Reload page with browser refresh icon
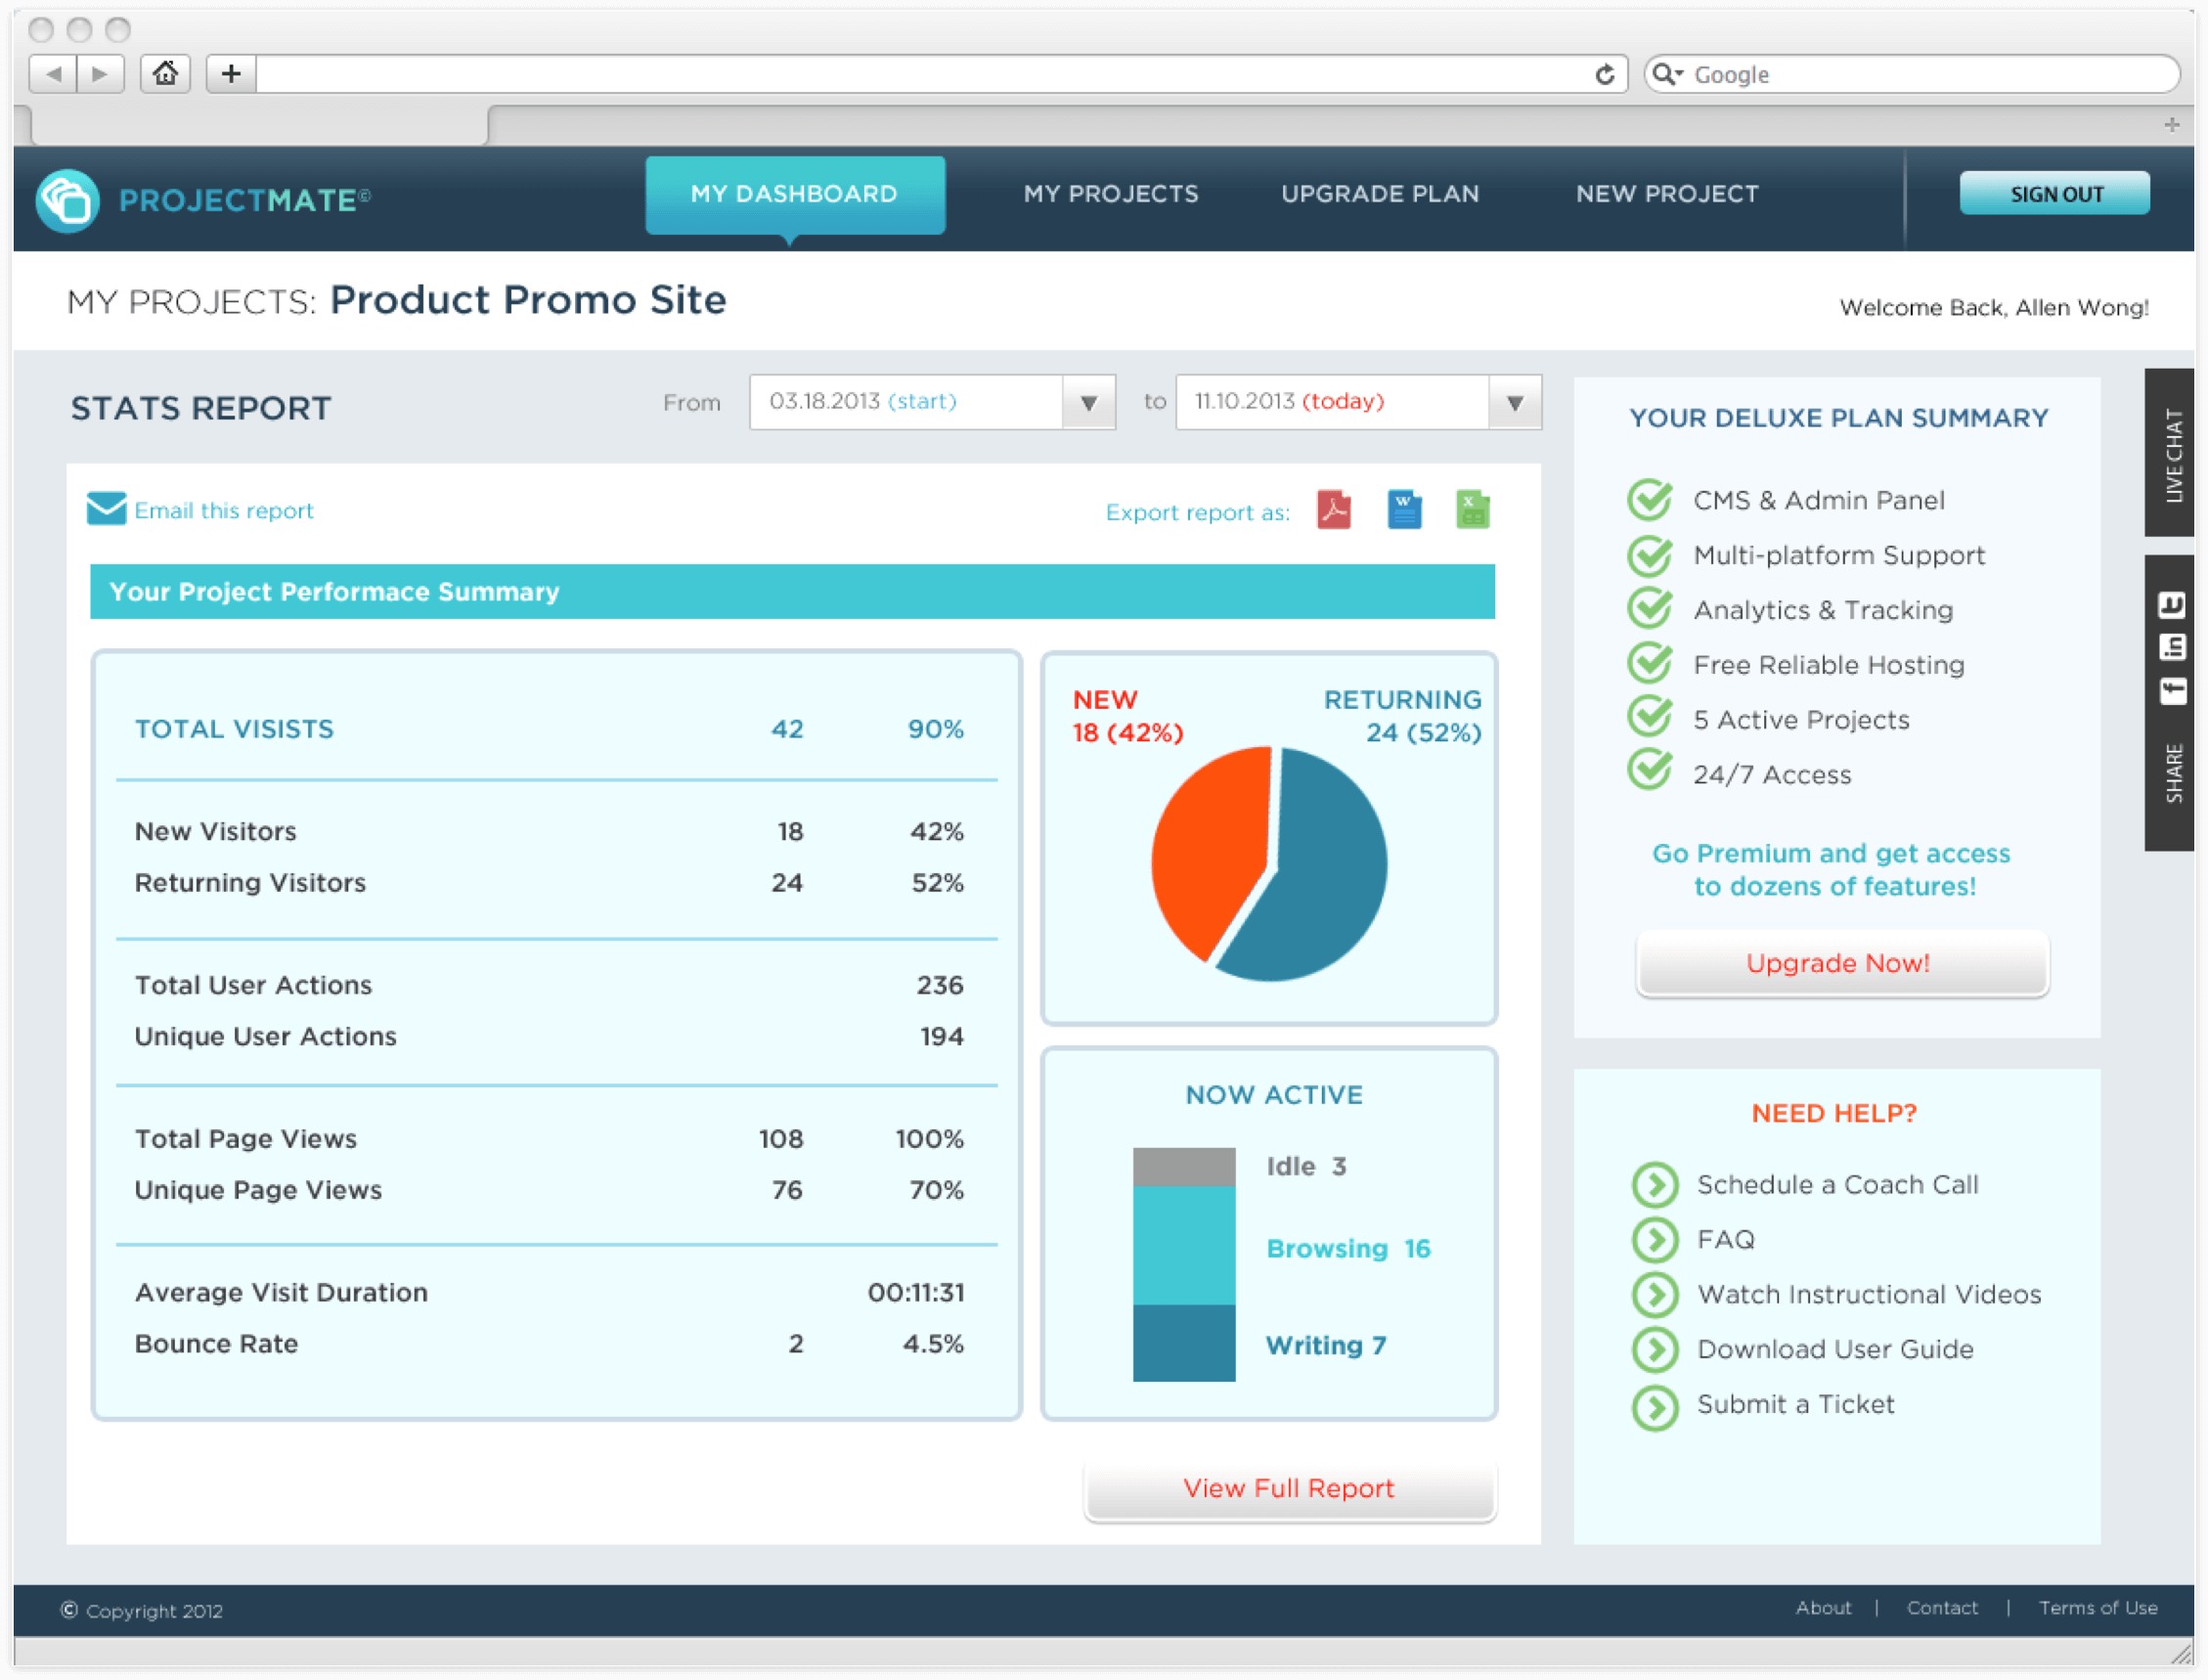Viewport: 2208px width, 1680px height. (x=1604, y=75)
